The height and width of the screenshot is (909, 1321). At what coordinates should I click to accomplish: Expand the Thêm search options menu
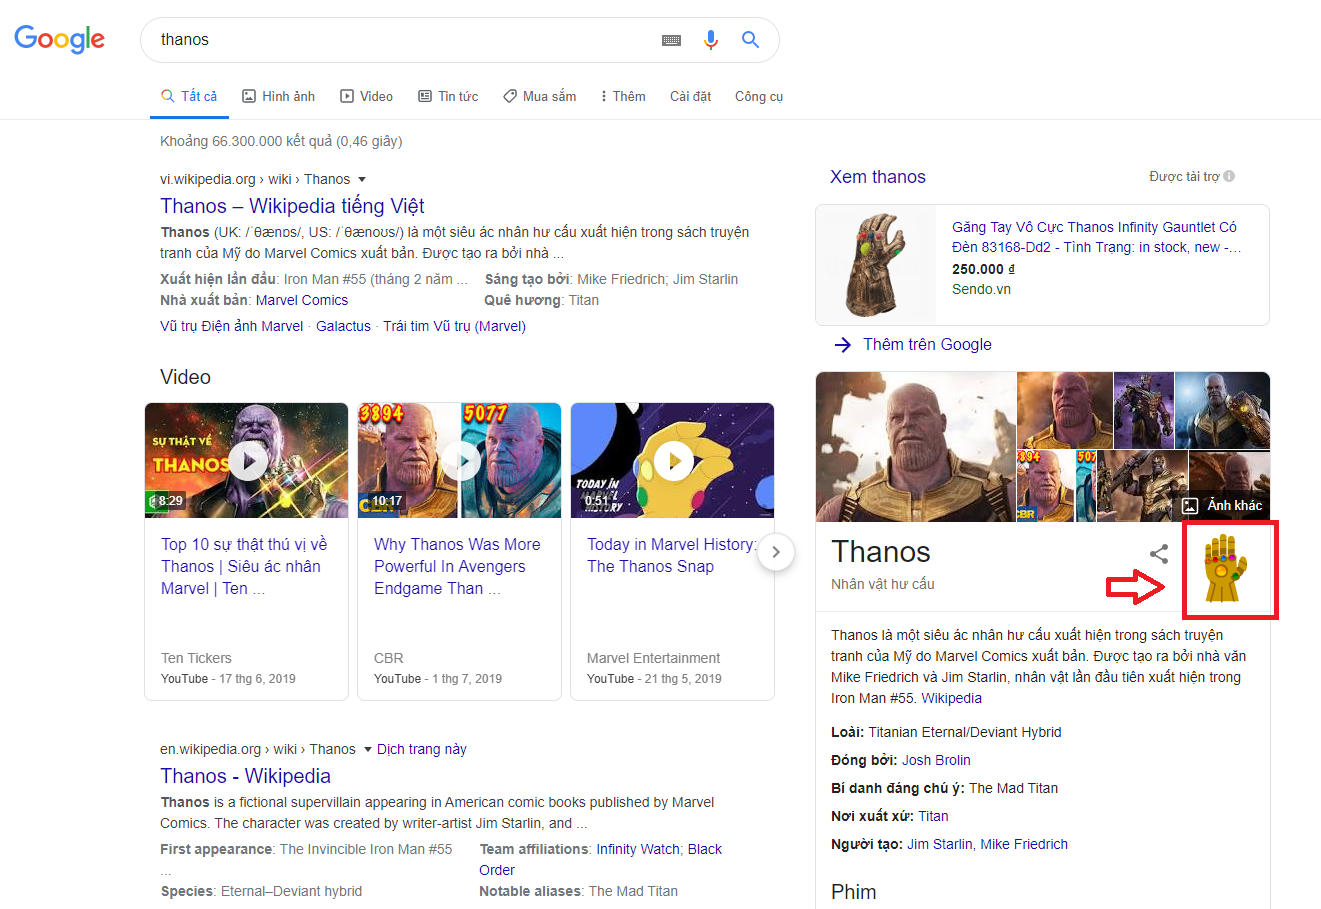point(622,96)
